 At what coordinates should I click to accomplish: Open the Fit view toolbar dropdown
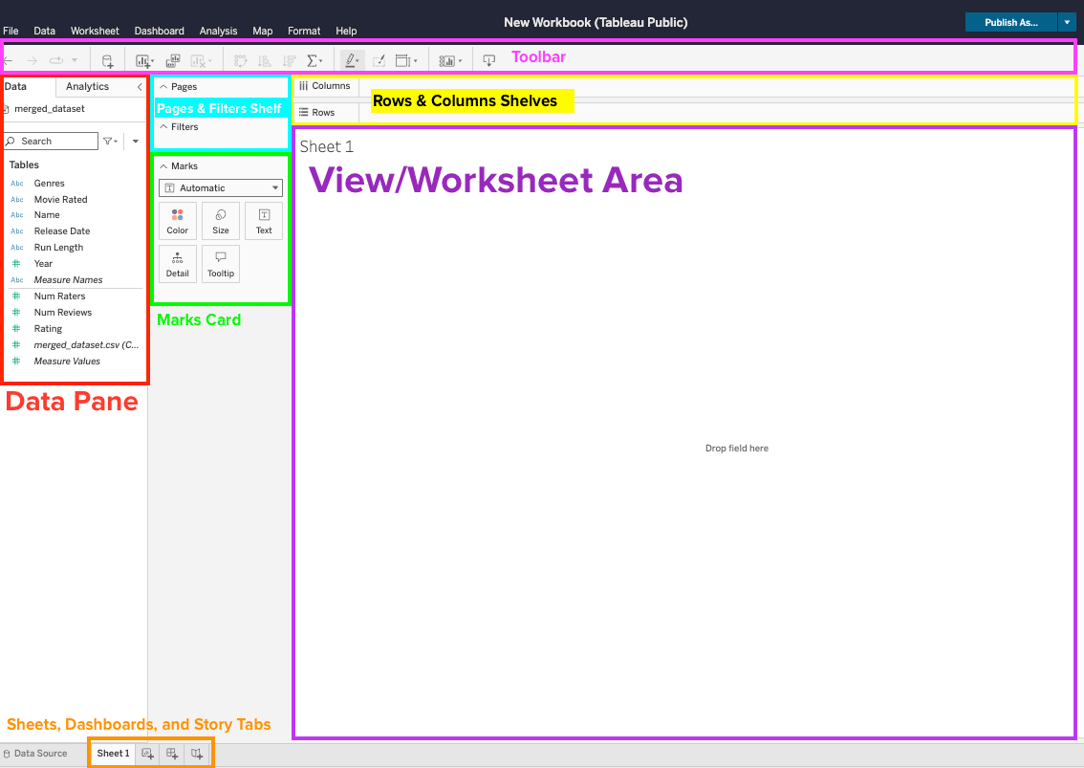[406, 61]
